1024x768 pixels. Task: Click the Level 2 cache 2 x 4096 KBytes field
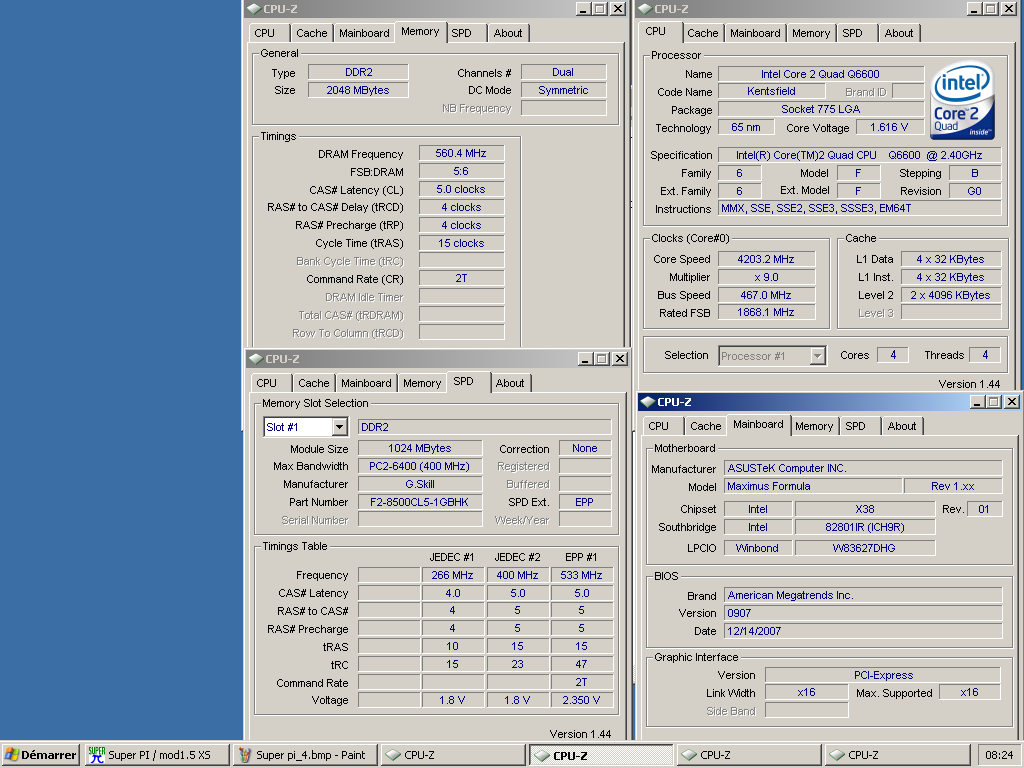pos(951,295)
